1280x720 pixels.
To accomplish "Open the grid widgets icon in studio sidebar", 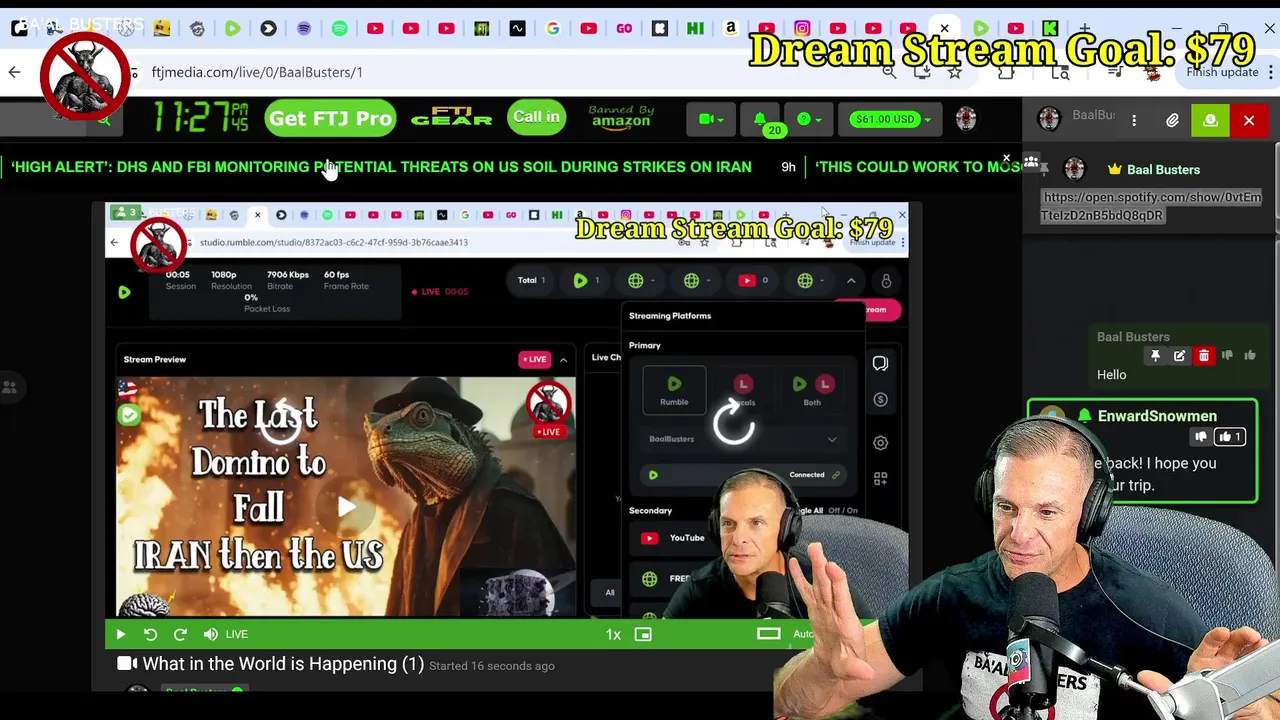I will (880, 479).
